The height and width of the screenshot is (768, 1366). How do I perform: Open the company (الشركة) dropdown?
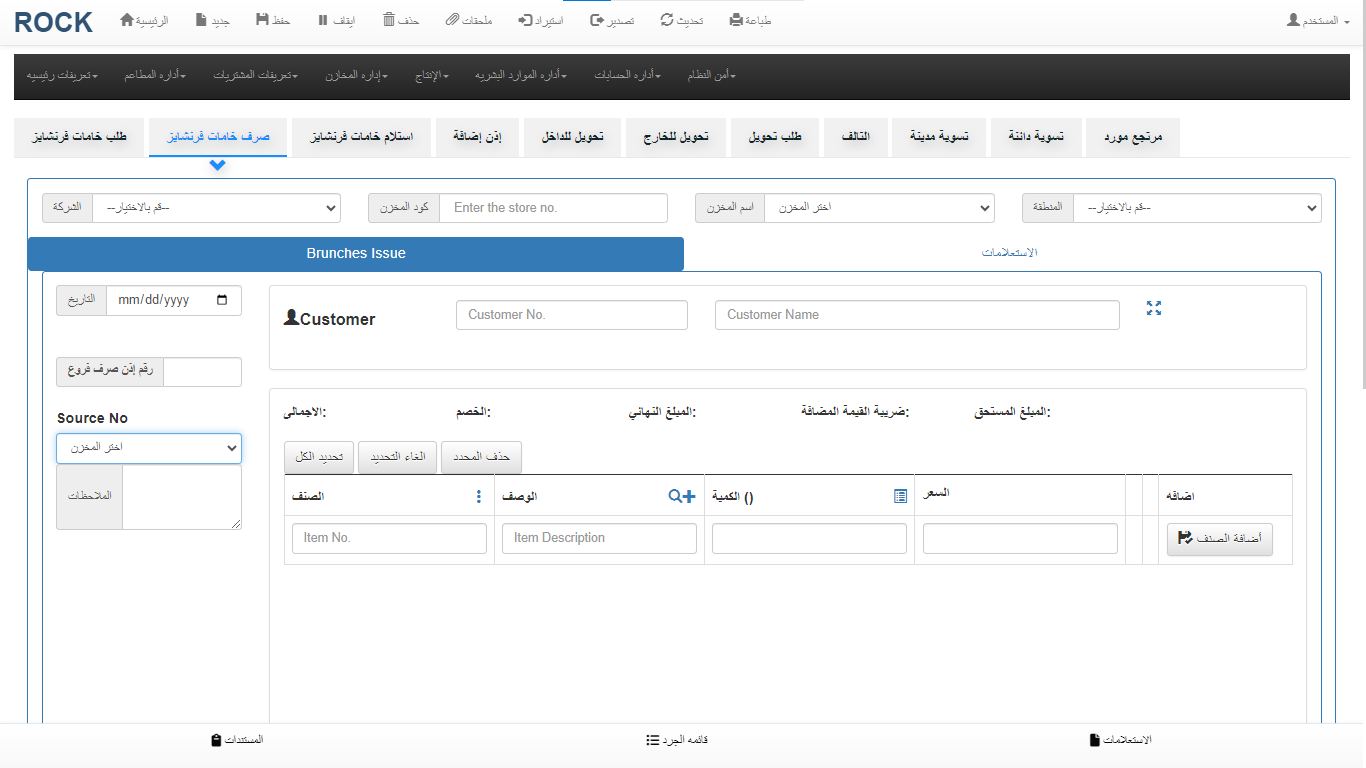216,208
